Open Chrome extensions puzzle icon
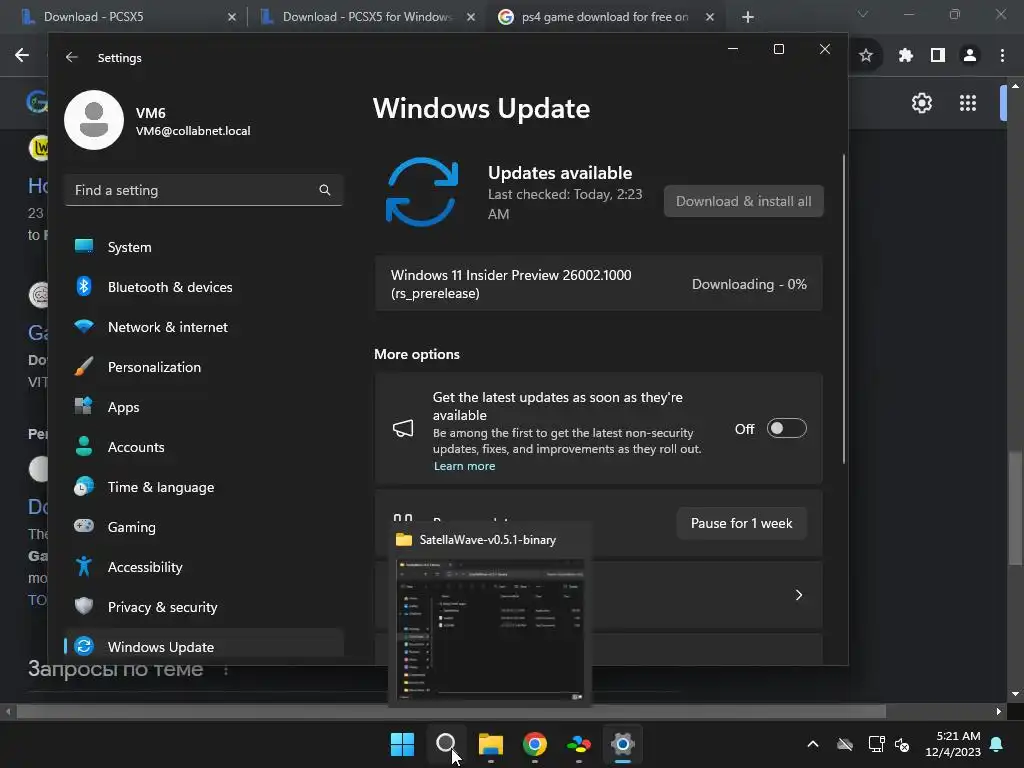1024x768 pixels. click(906, 56)
